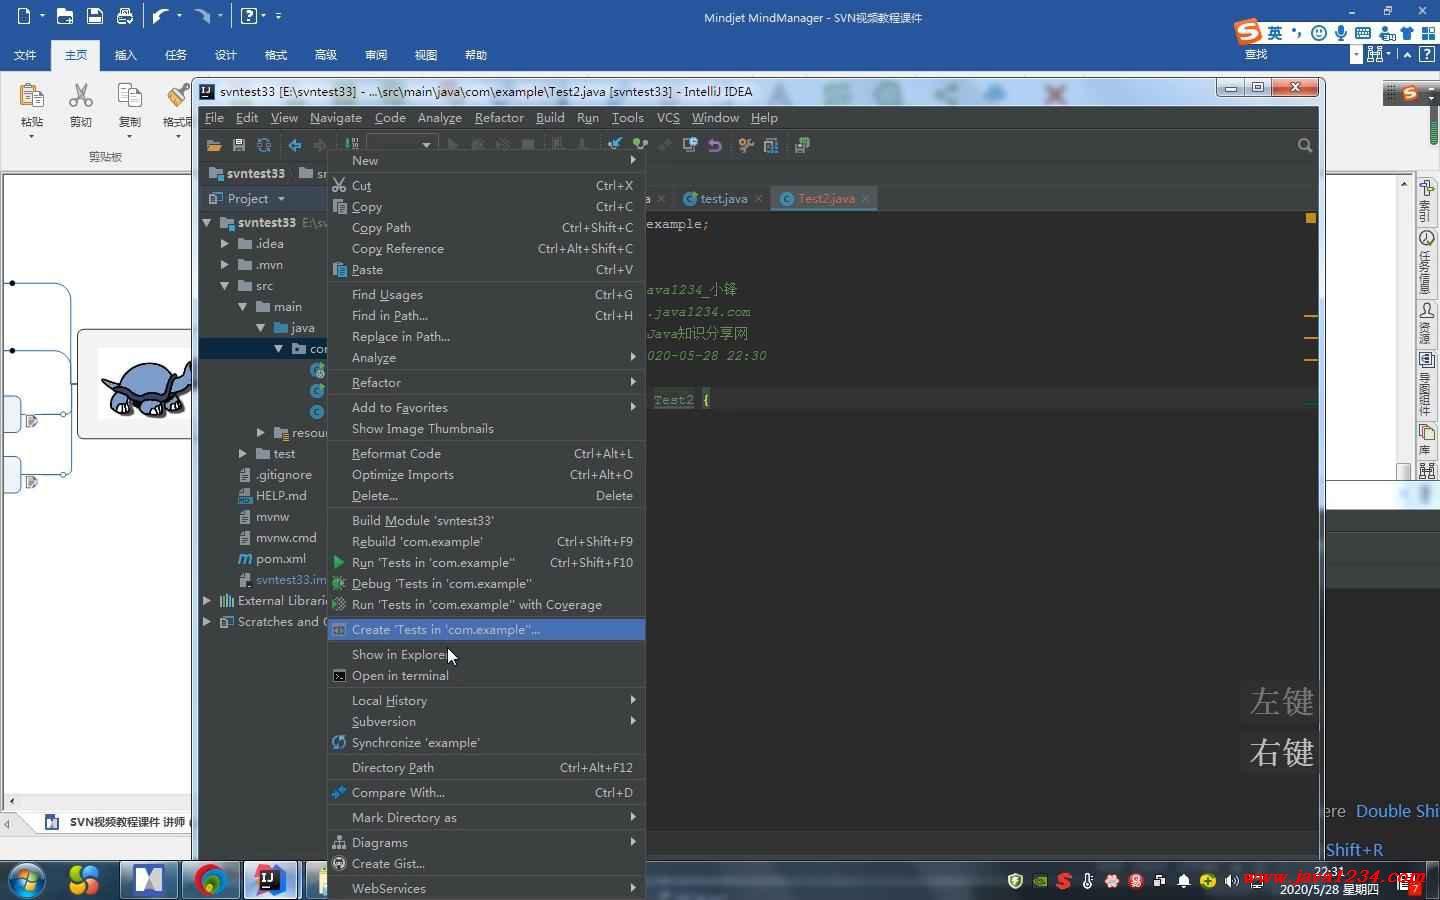Choose Open in terminal

click(x=486, y=676)
